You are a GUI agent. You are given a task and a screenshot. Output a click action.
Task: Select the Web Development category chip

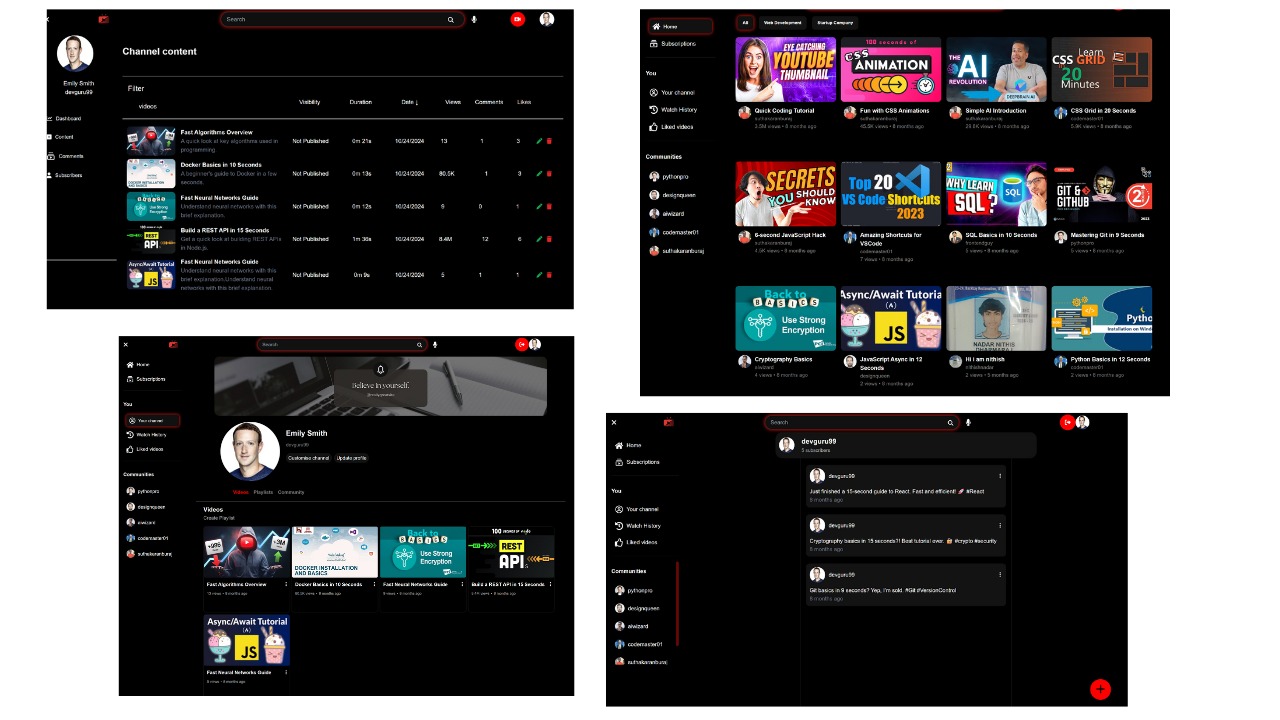tap(781, 22)
